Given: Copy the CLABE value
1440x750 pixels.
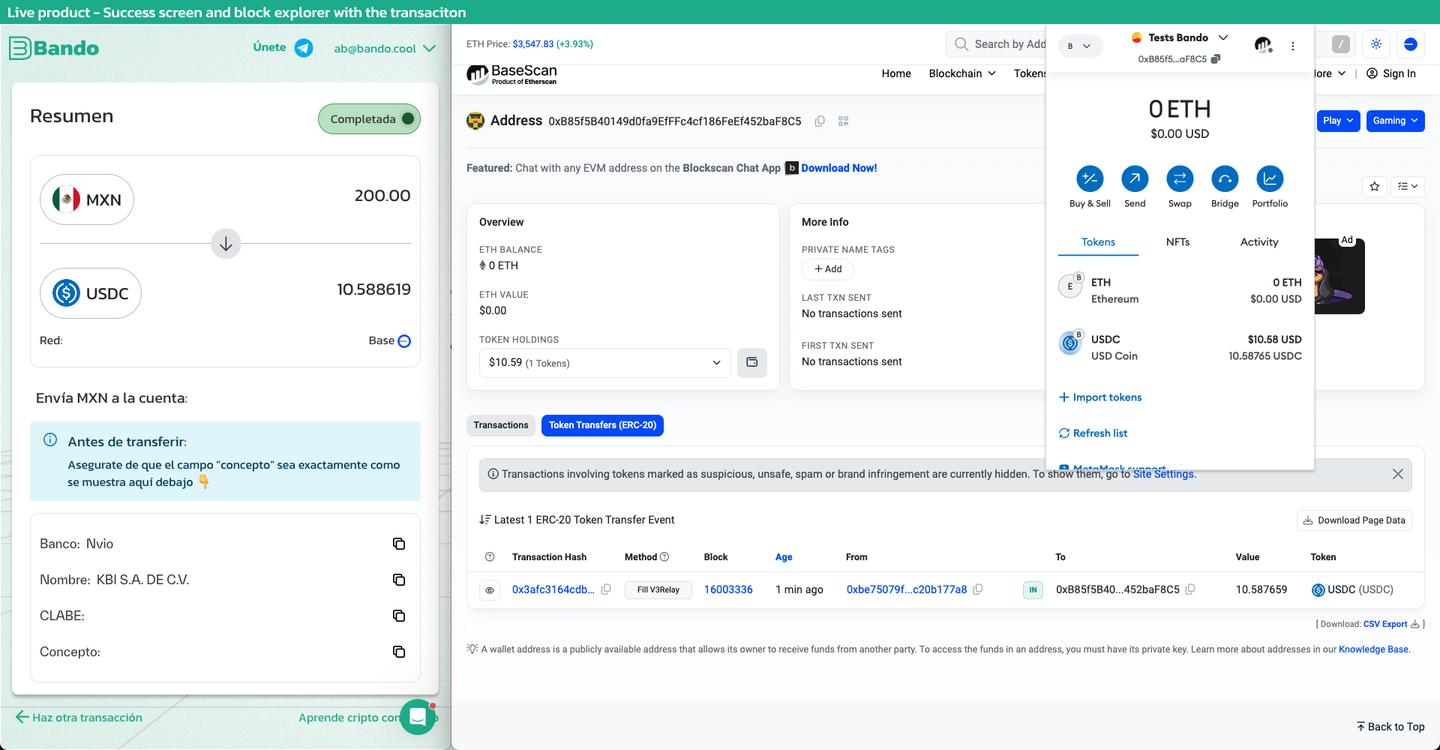Looking at the screenshot, I should tap(399, 616).
